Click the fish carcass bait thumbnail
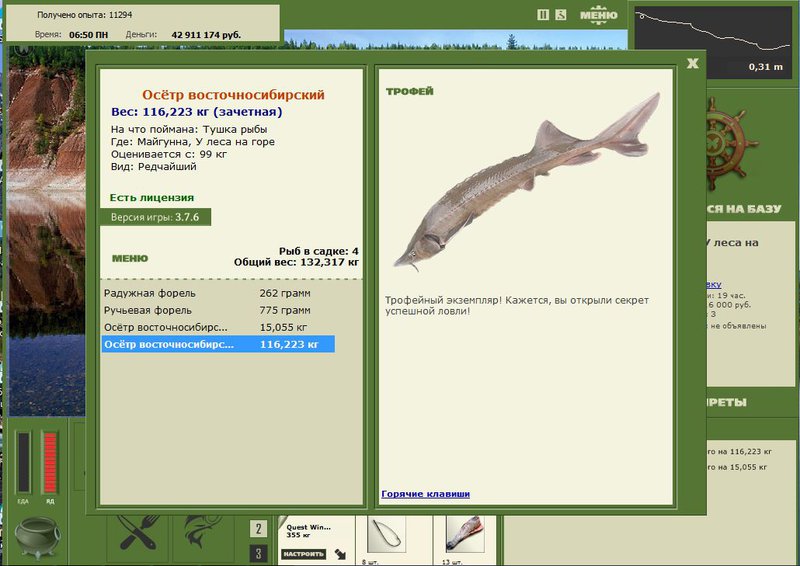Viewport: 800px width, 566px height. click(x=464, y=535)
